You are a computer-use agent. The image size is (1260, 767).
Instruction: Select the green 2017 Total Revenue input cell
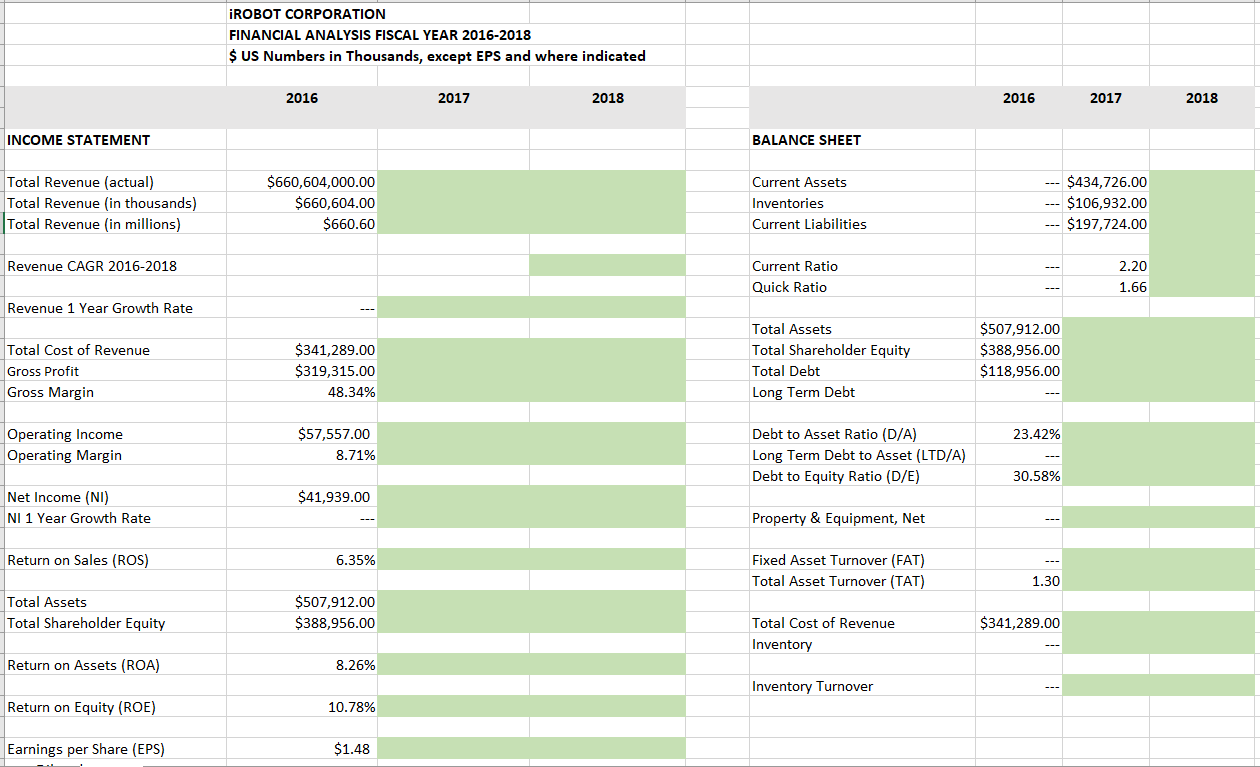pyautogui.click(x=452, y=181)
